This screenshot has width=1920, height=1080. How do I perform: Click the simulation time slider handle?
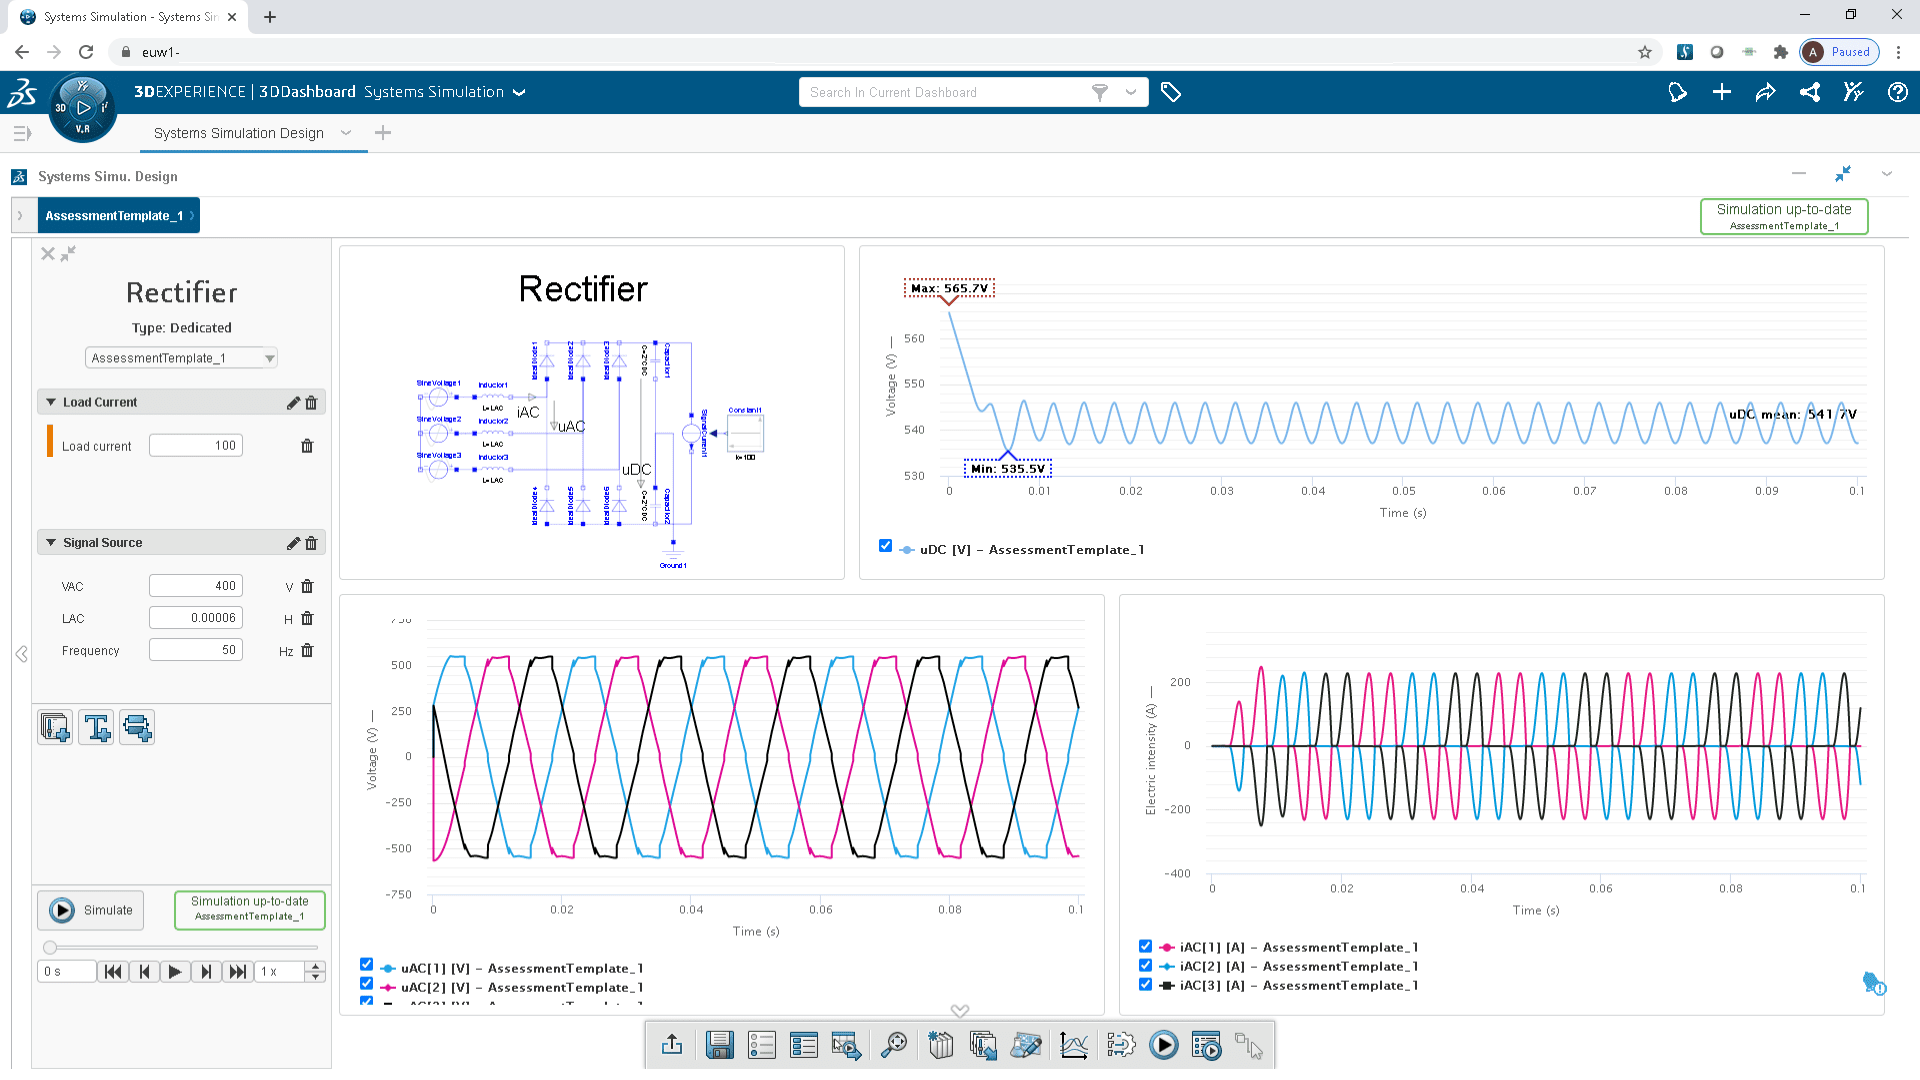pyautogui.click(x=50, y=947)
